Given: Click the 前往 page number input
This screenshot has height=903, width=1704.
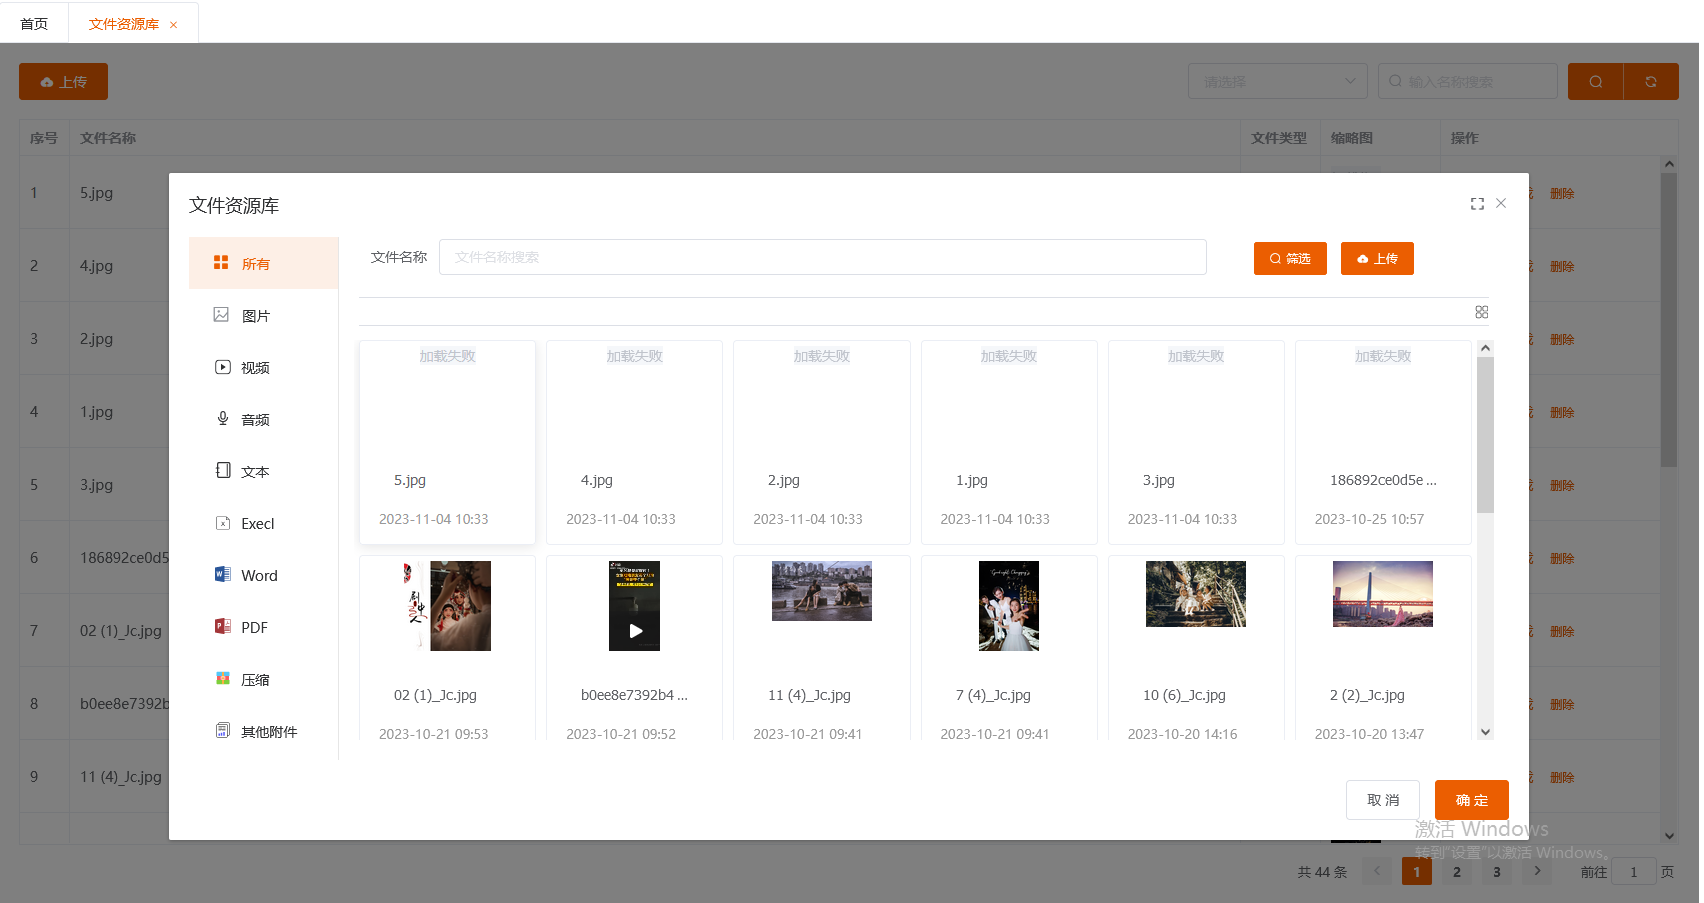Looking at the screenshot, I should (1634, 872).
